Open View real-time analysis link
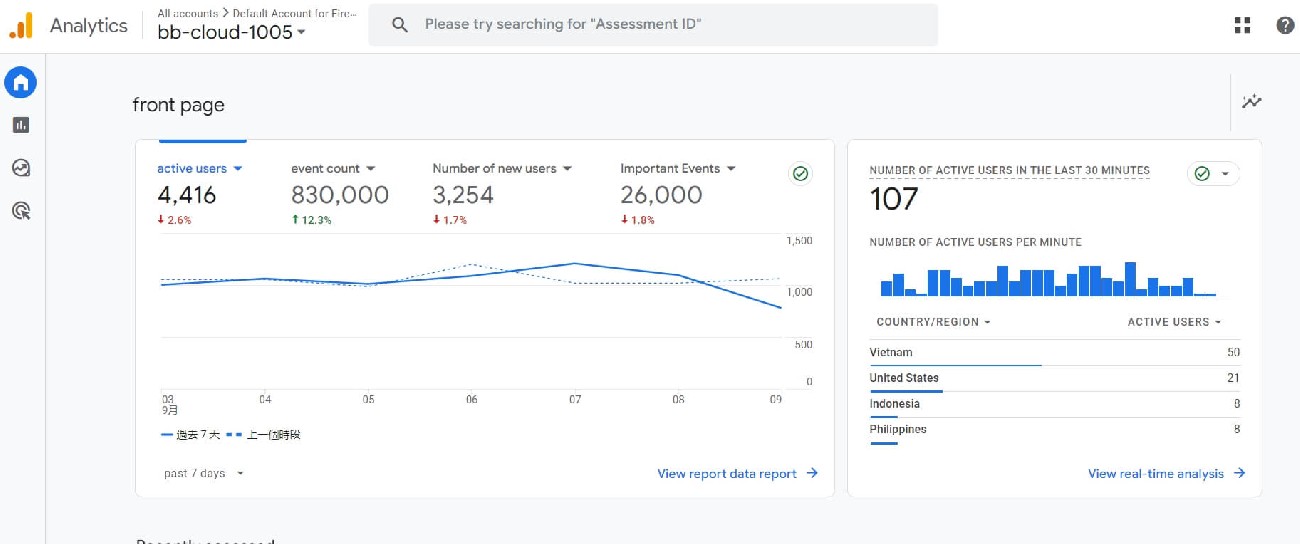This screenshot has height=544, width=1300. pyautogui.click(x=1167, y=474)
